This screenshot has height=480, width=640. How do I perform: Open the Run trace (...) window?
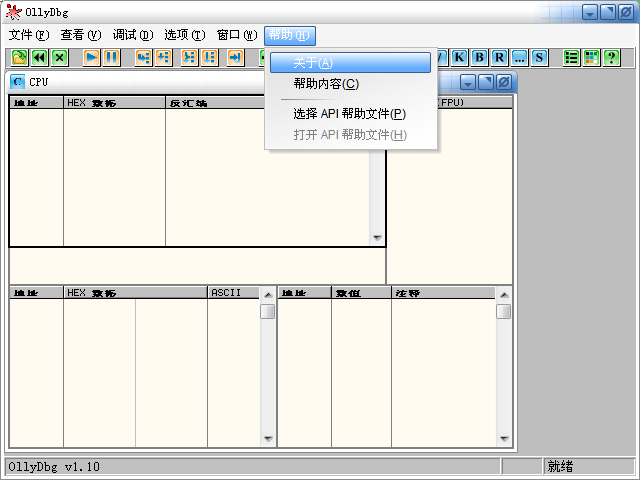coord(519,58)
